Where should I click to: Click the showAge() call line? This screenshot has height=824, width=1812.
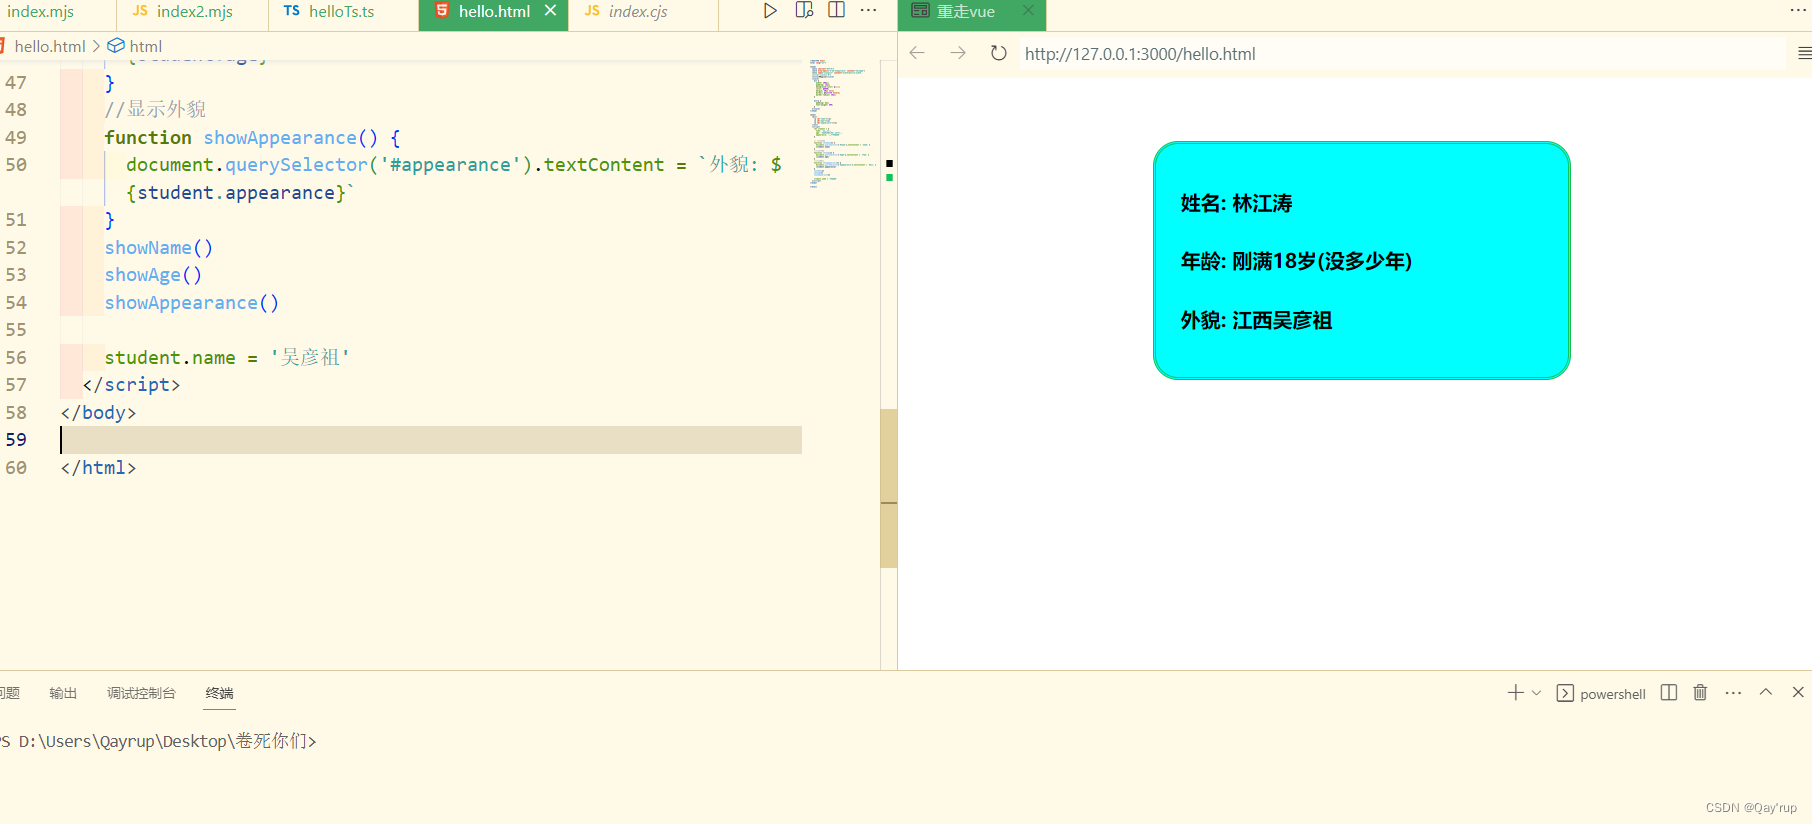tap(153, 275)
